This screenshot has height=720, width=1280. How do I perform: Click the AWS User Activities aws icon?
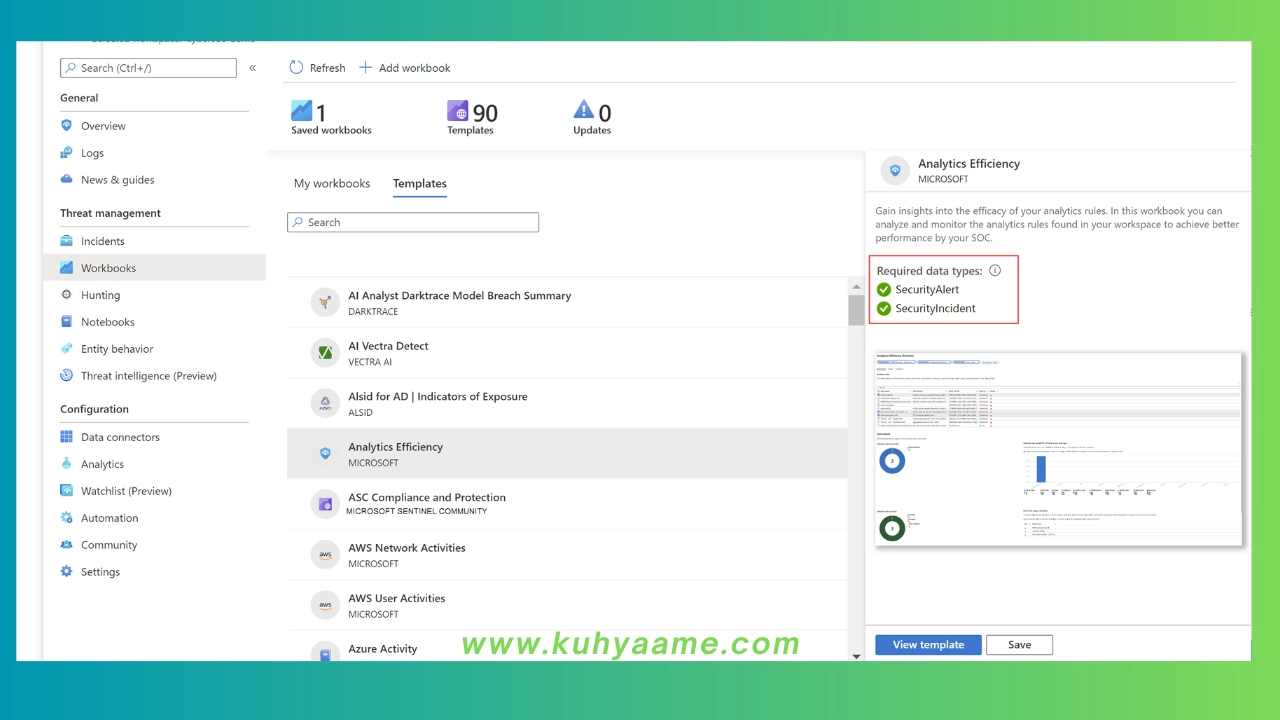click(325, 605)
